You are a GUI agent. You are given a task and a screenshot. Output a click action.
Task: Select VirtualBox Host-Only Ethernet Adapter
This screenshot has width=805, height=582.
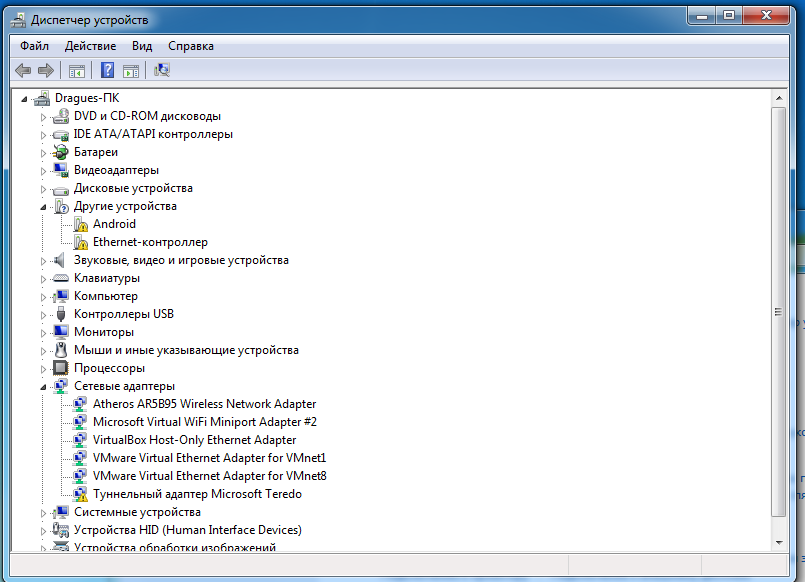coord(195,440)
